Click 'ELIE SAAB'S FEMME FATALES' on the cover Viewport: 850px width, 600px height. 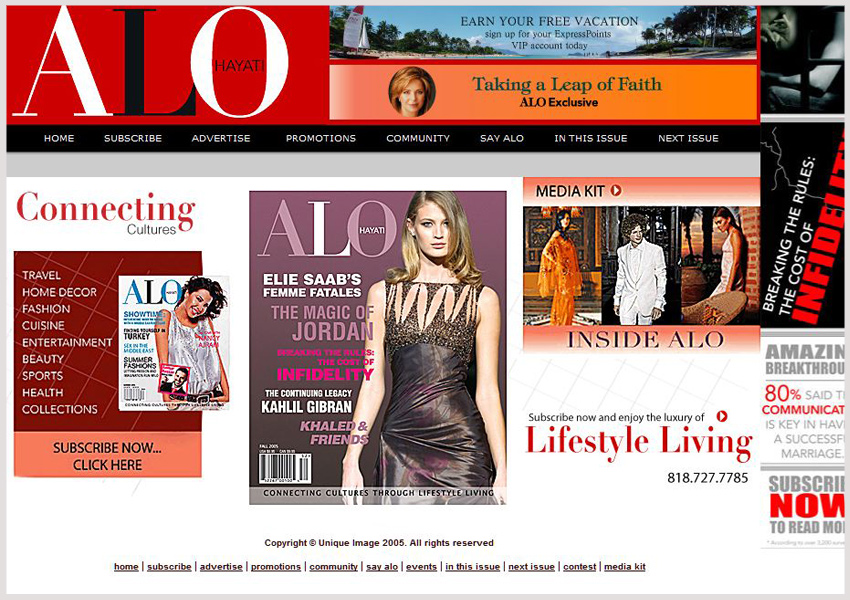(312, 286)
